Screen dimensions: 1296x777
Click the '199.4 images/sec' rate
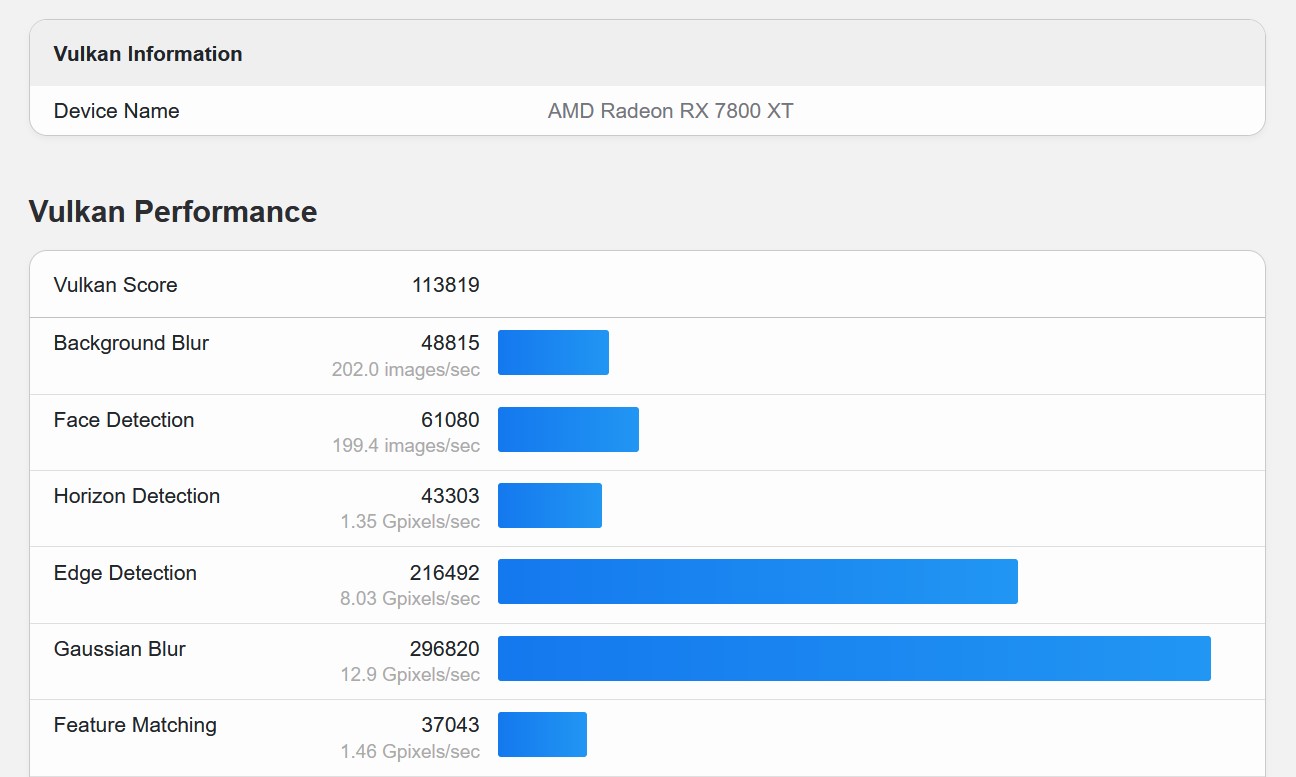(406, 446)
